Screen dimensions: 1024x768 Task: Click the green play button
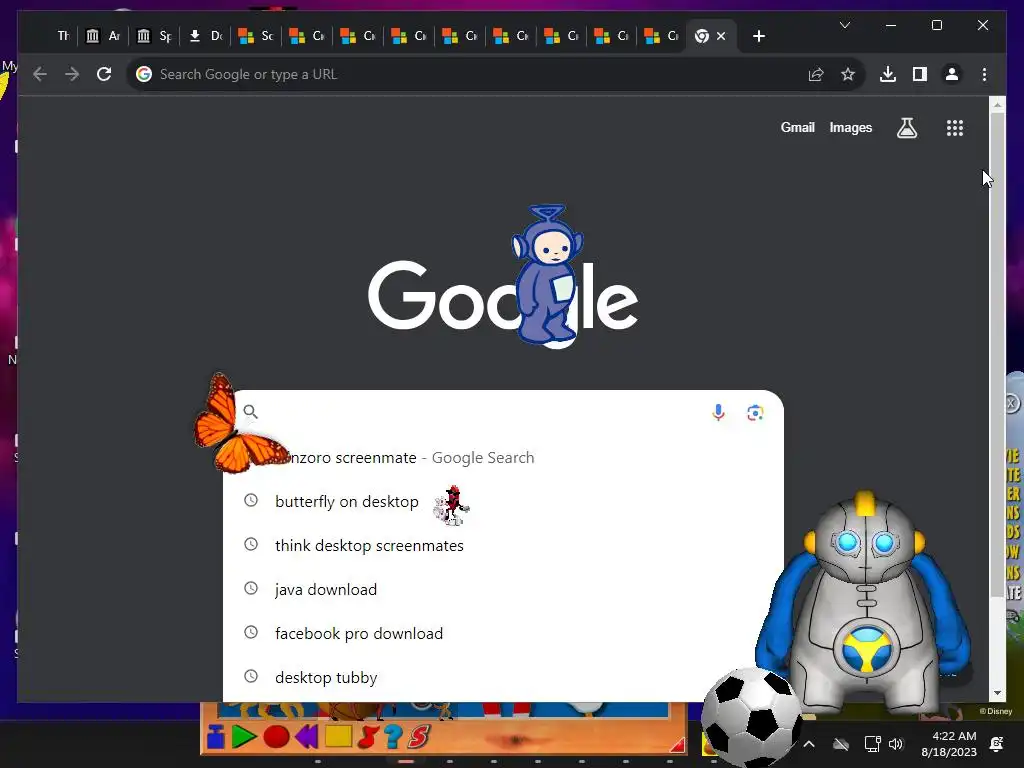[244, 737]
